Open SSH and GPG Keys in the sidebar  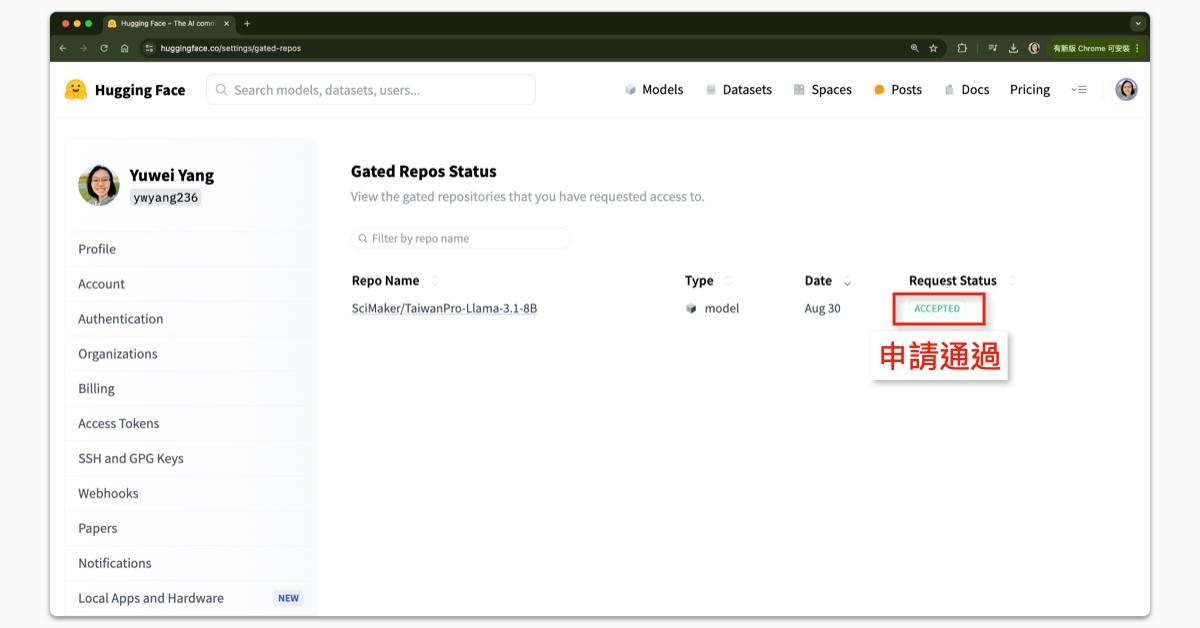190,459
